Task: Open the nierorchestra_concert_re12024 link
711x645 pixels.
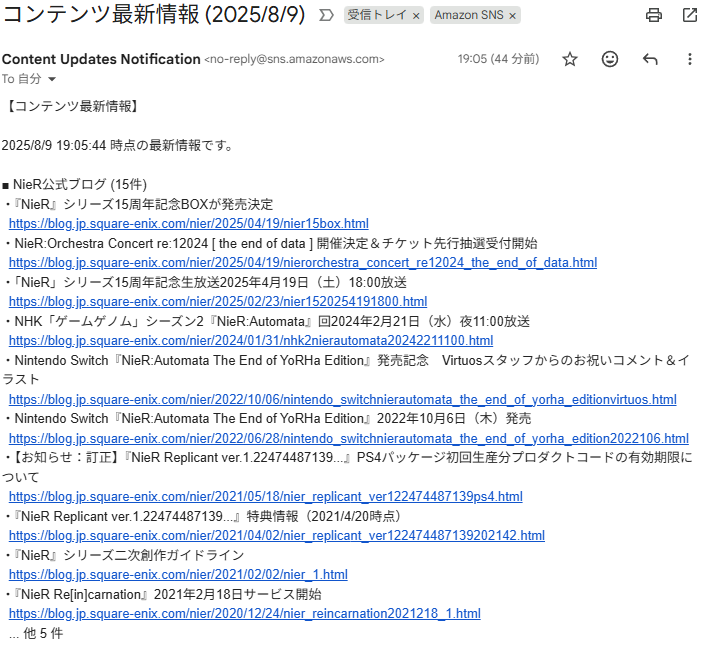Action: coord(303,263)
